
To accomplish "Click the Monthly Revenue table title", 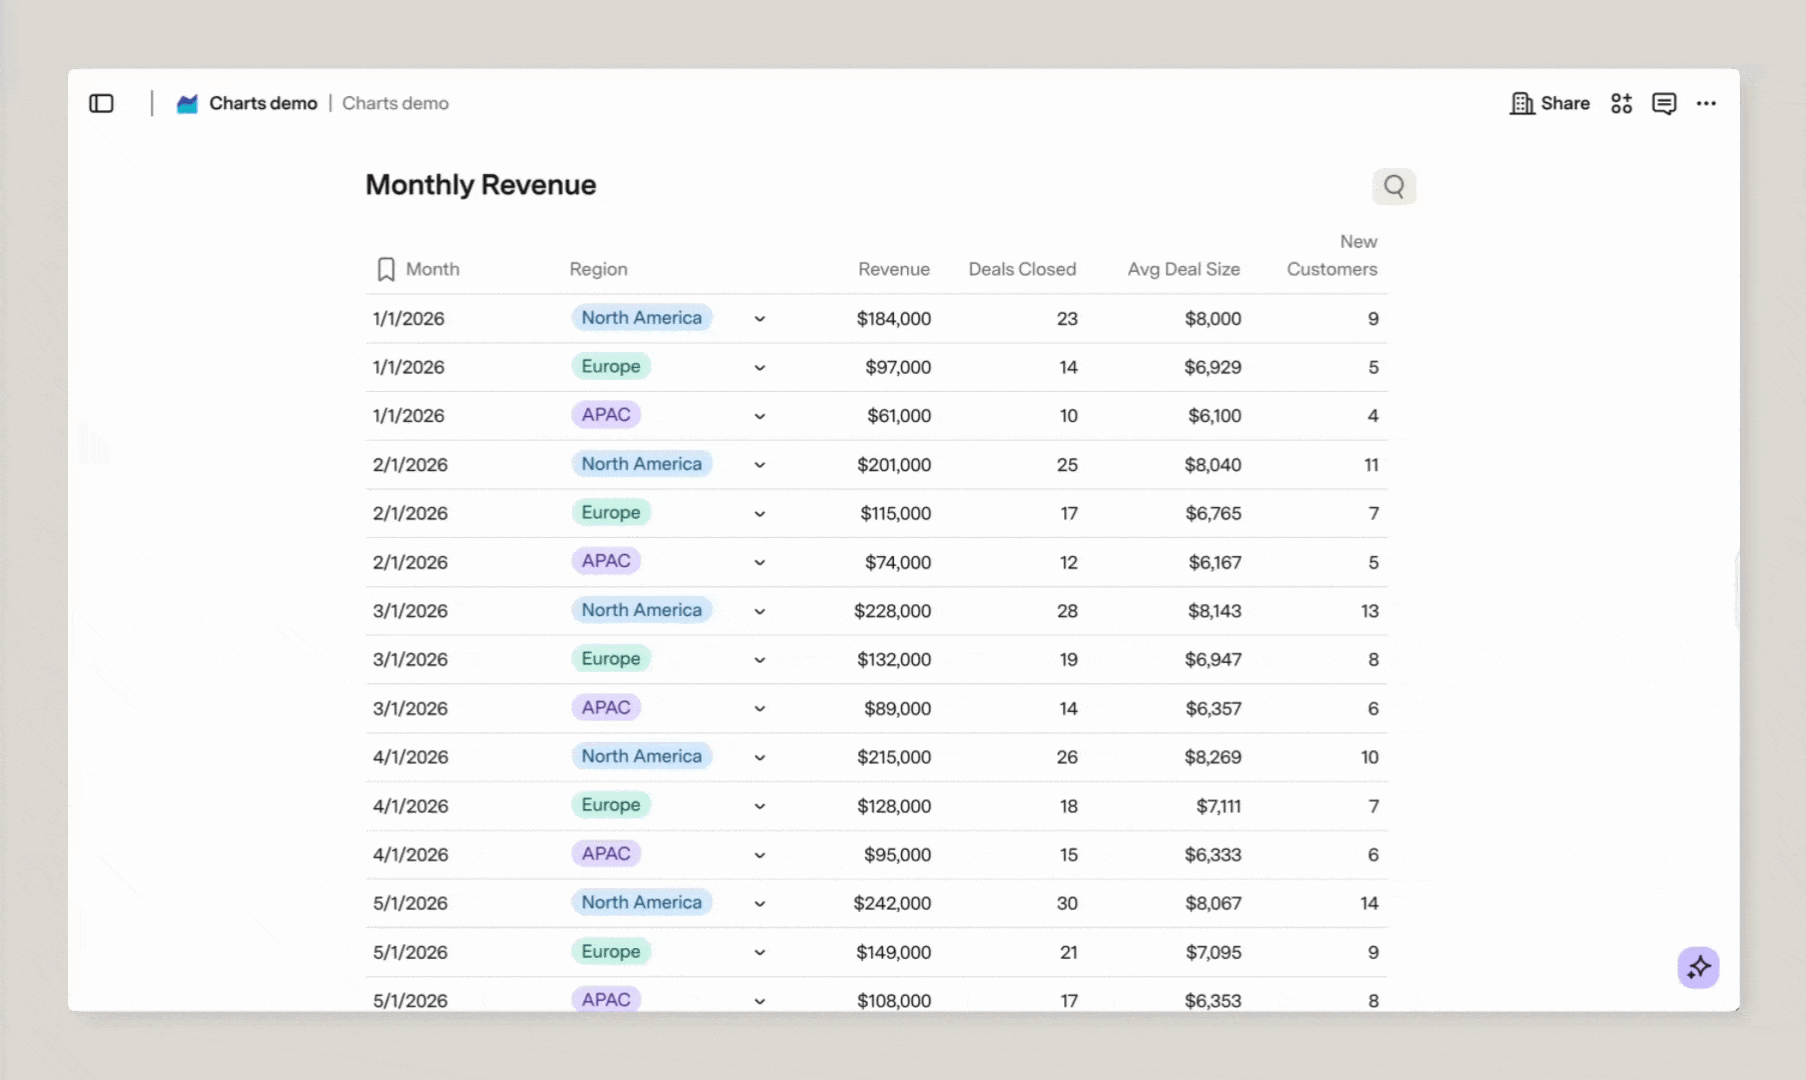I will point(480,185).
